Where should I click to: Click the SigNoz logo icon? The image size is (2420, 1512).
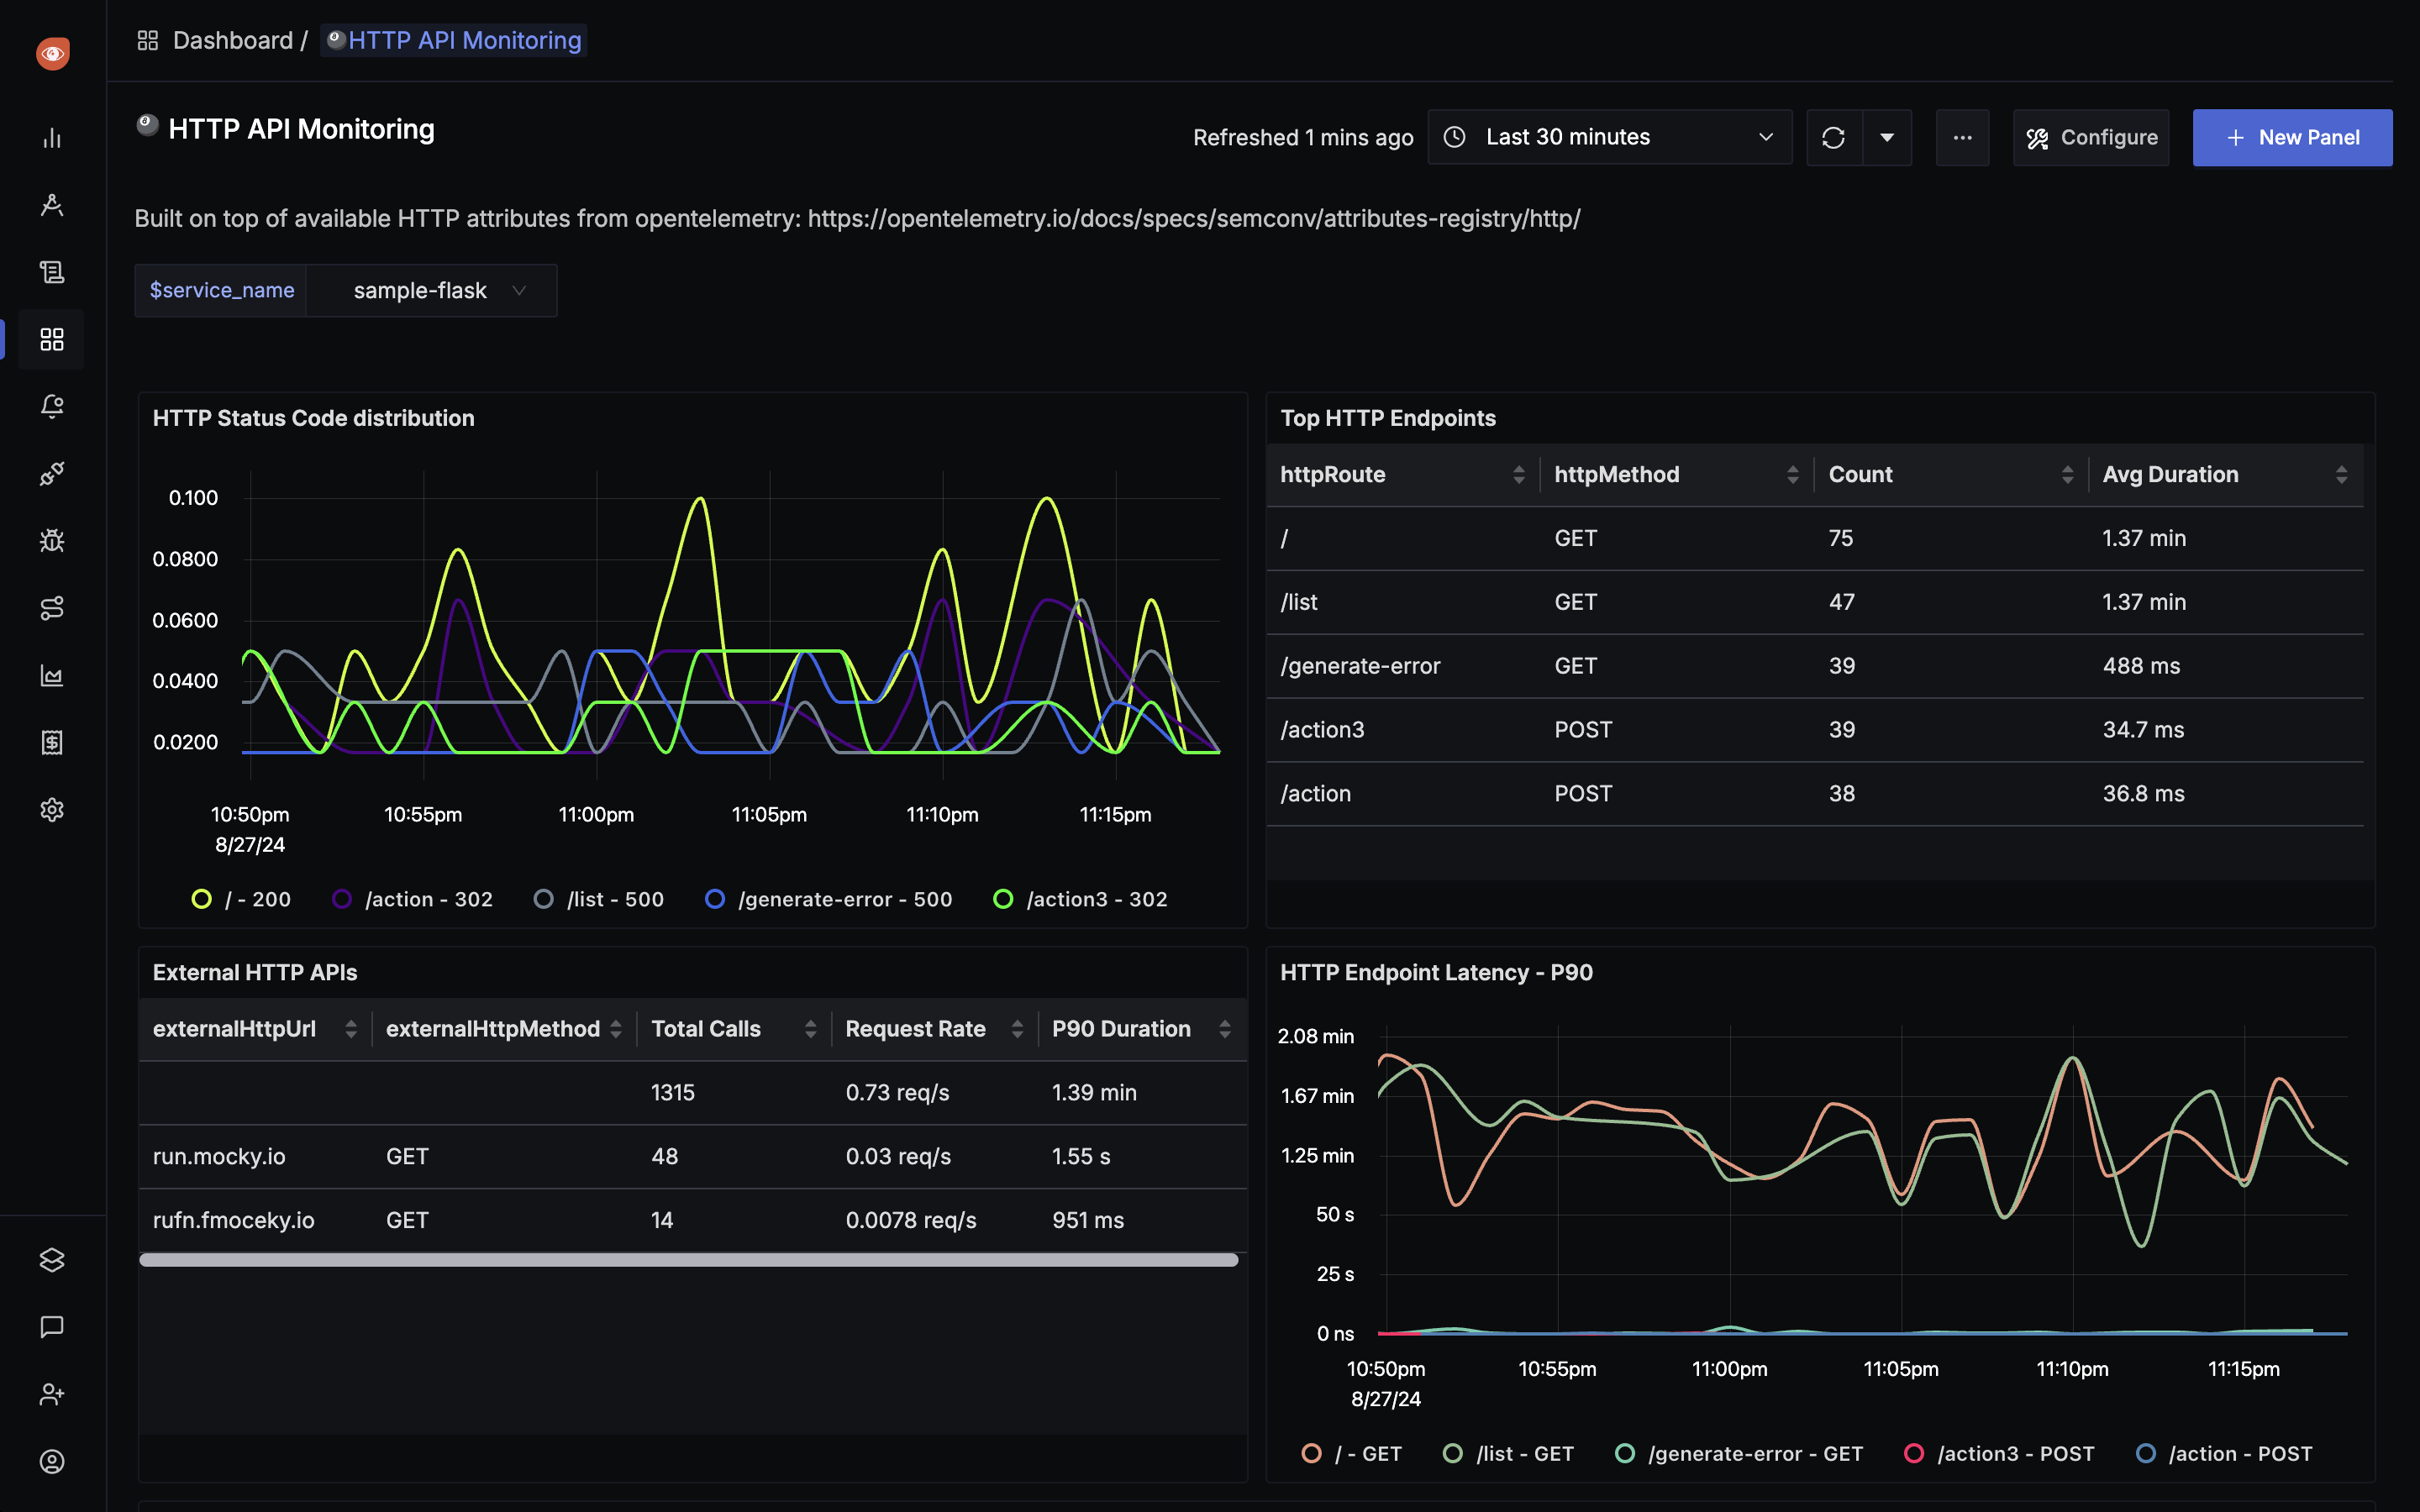tap(52, 53)
